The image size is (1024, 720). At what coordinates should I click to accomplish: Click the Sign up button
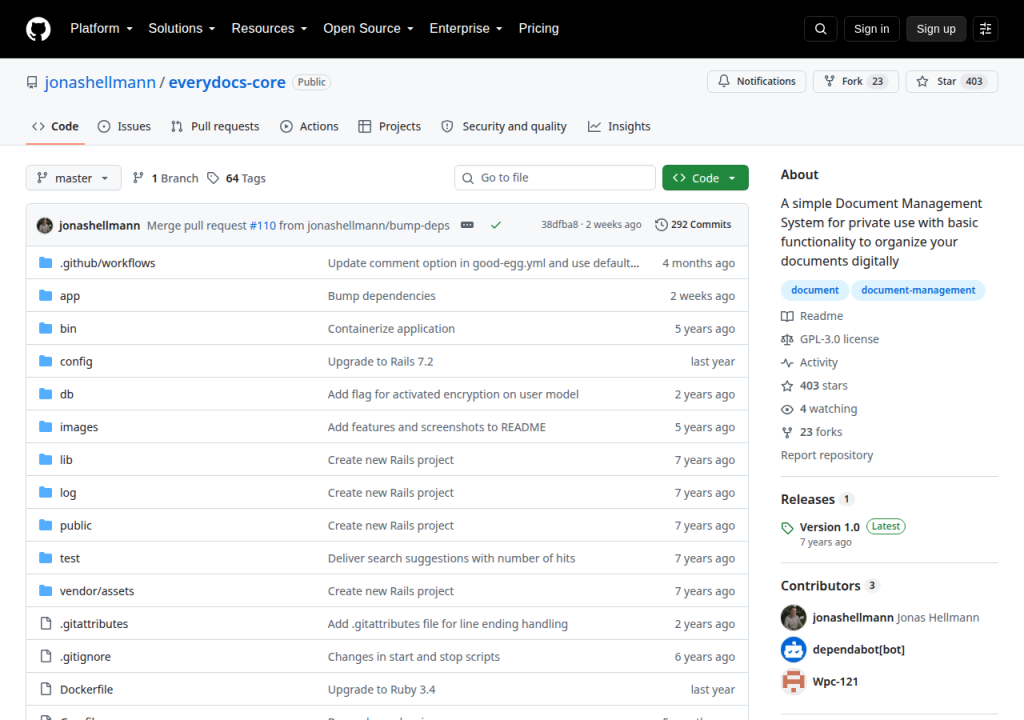click(936, 29)
